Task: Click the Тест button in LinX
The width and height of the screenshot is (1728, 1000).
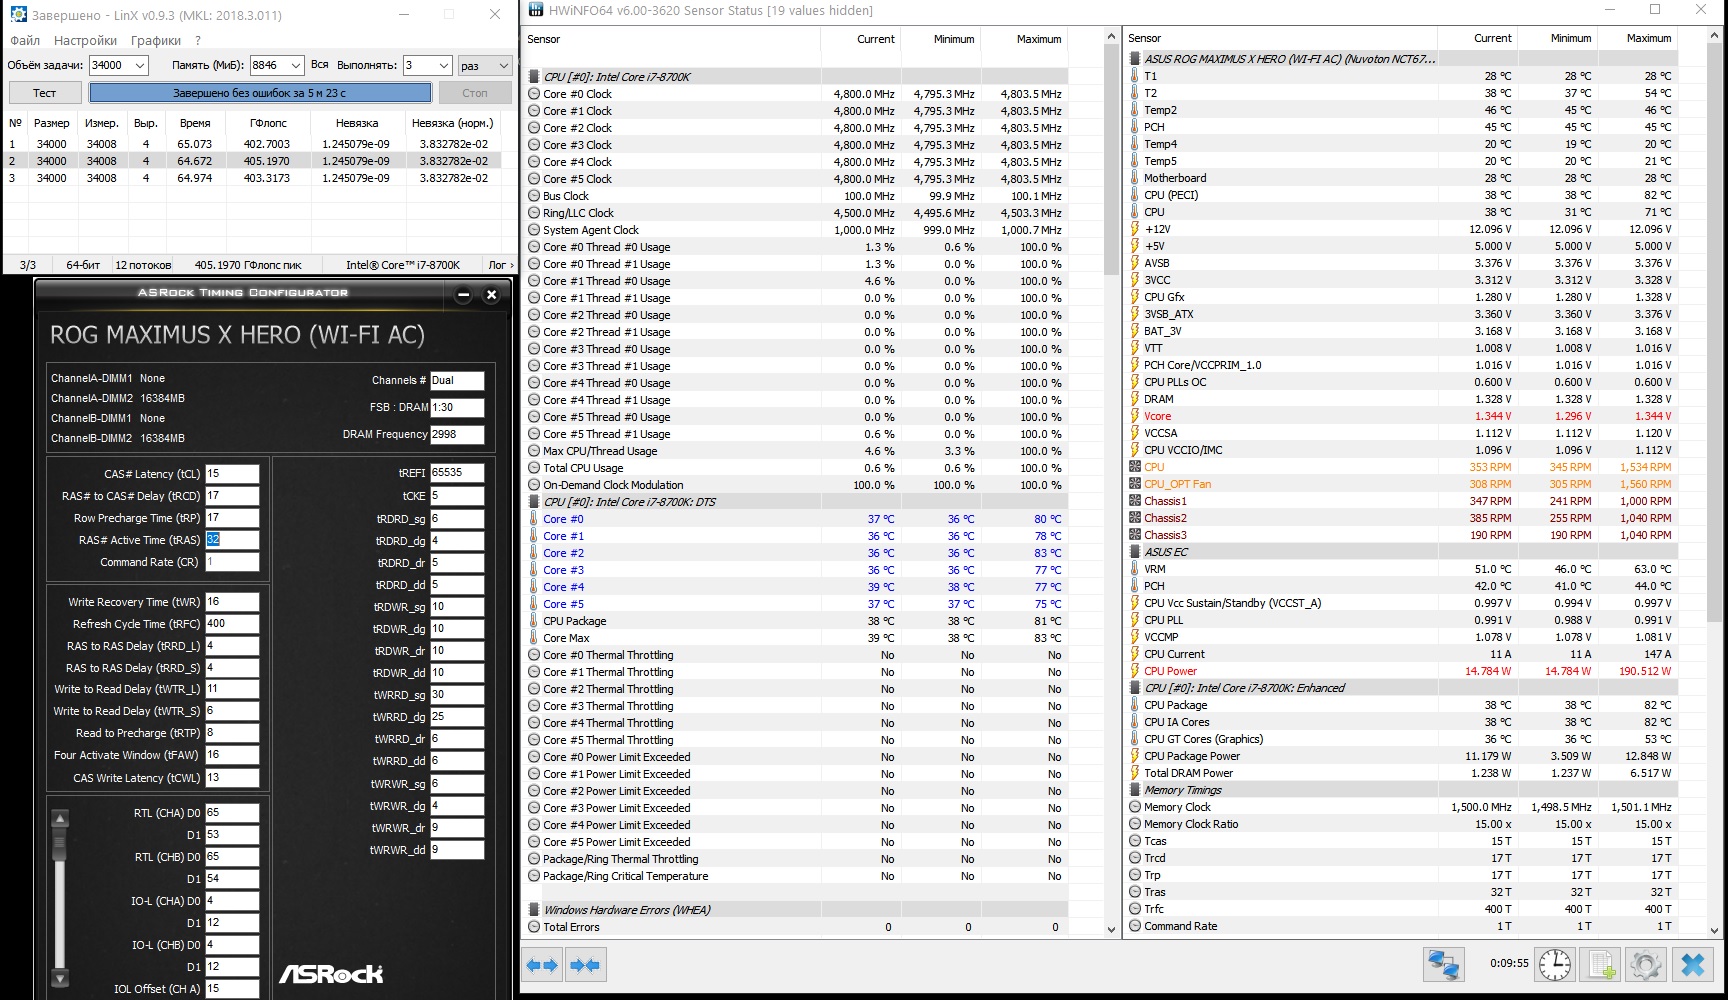Action: coord(45,93)
